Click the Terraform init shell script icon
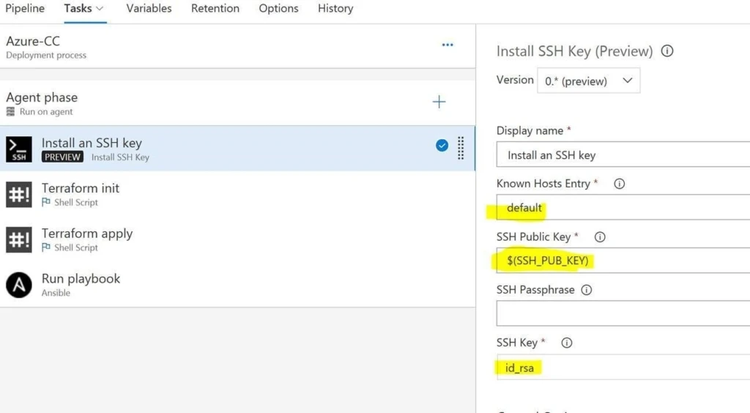 tap(19, 194)
